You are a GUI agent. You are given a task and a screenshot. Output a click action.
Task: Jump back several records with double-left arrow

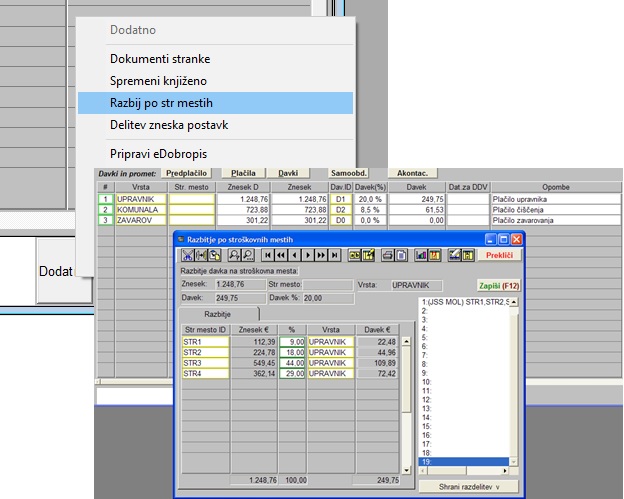[281, 255]
